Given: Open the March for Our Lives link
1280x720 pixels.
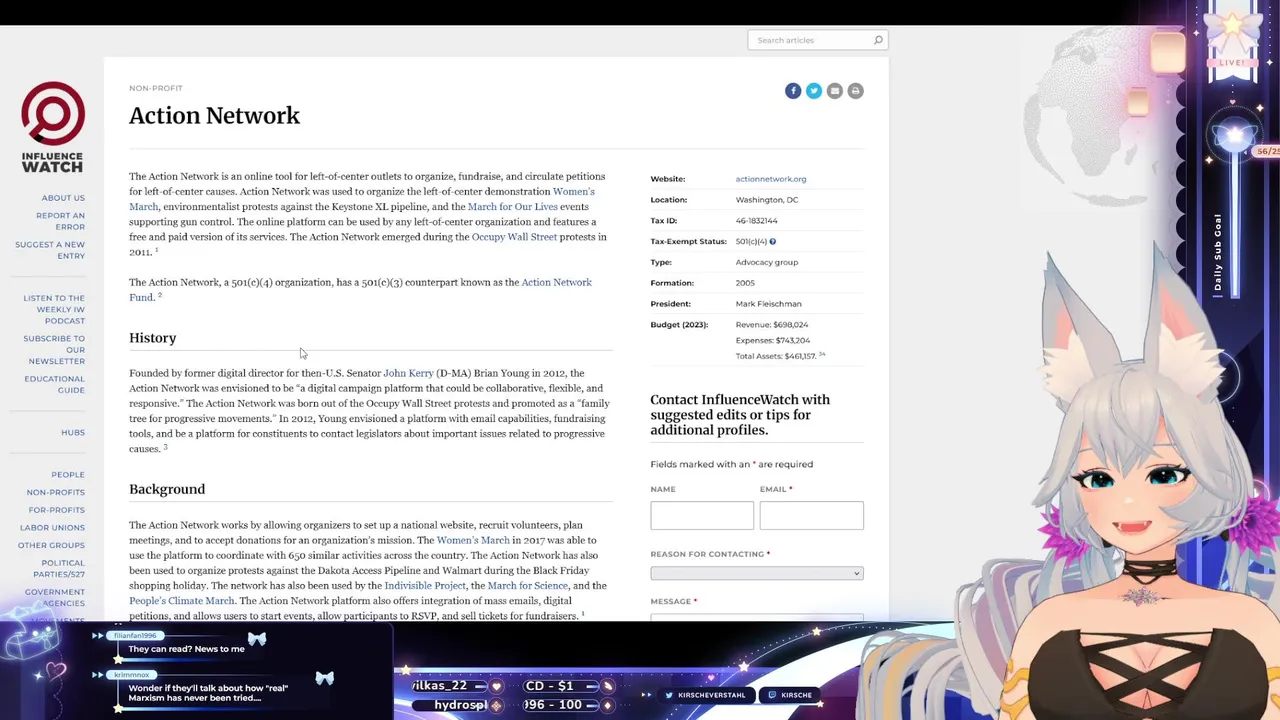Looking at the screenshot, I should click(512, 206).
